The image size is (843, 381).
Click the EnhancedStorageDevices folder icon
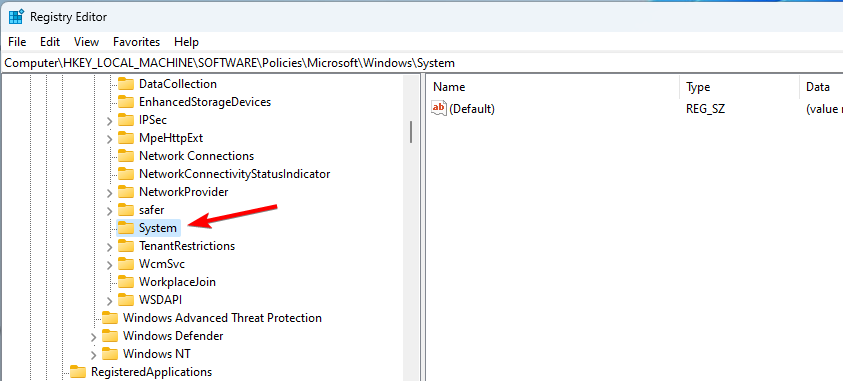tap(125, 102)
